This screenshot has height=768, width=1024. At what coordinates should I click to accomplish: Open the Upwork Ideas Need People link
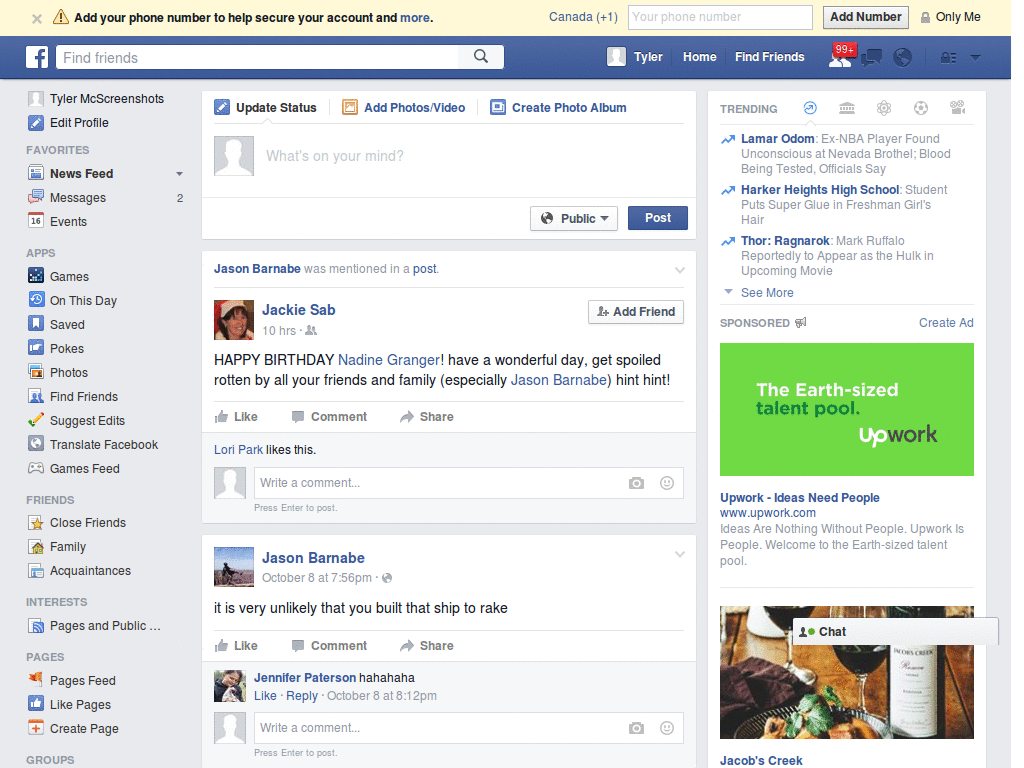[799, 497]
